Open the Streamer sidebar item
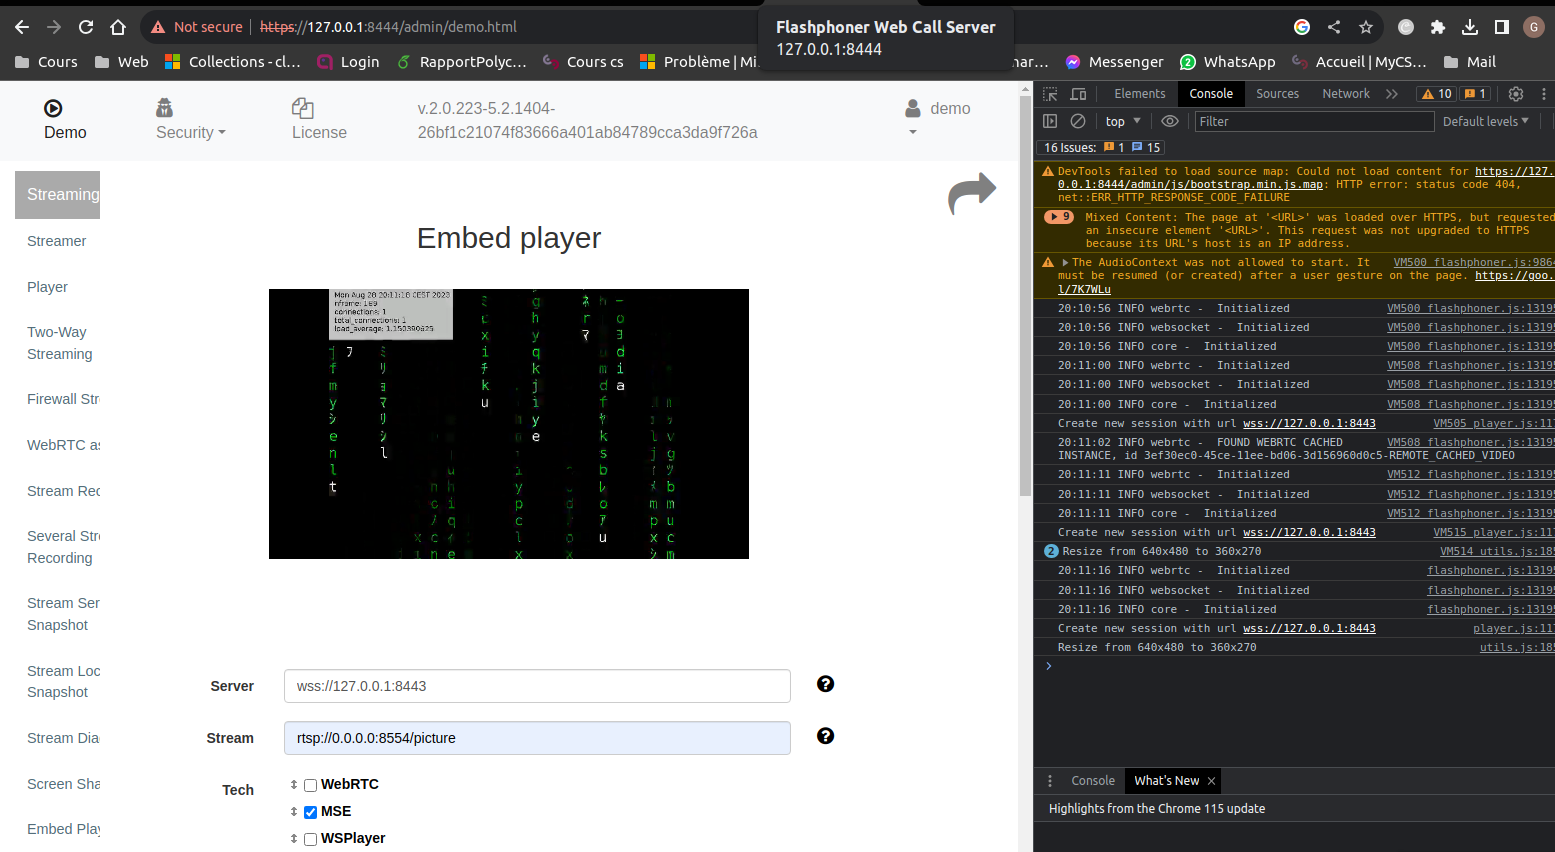Viewport: 1555px width, 852px height. (x=57, y=241)
